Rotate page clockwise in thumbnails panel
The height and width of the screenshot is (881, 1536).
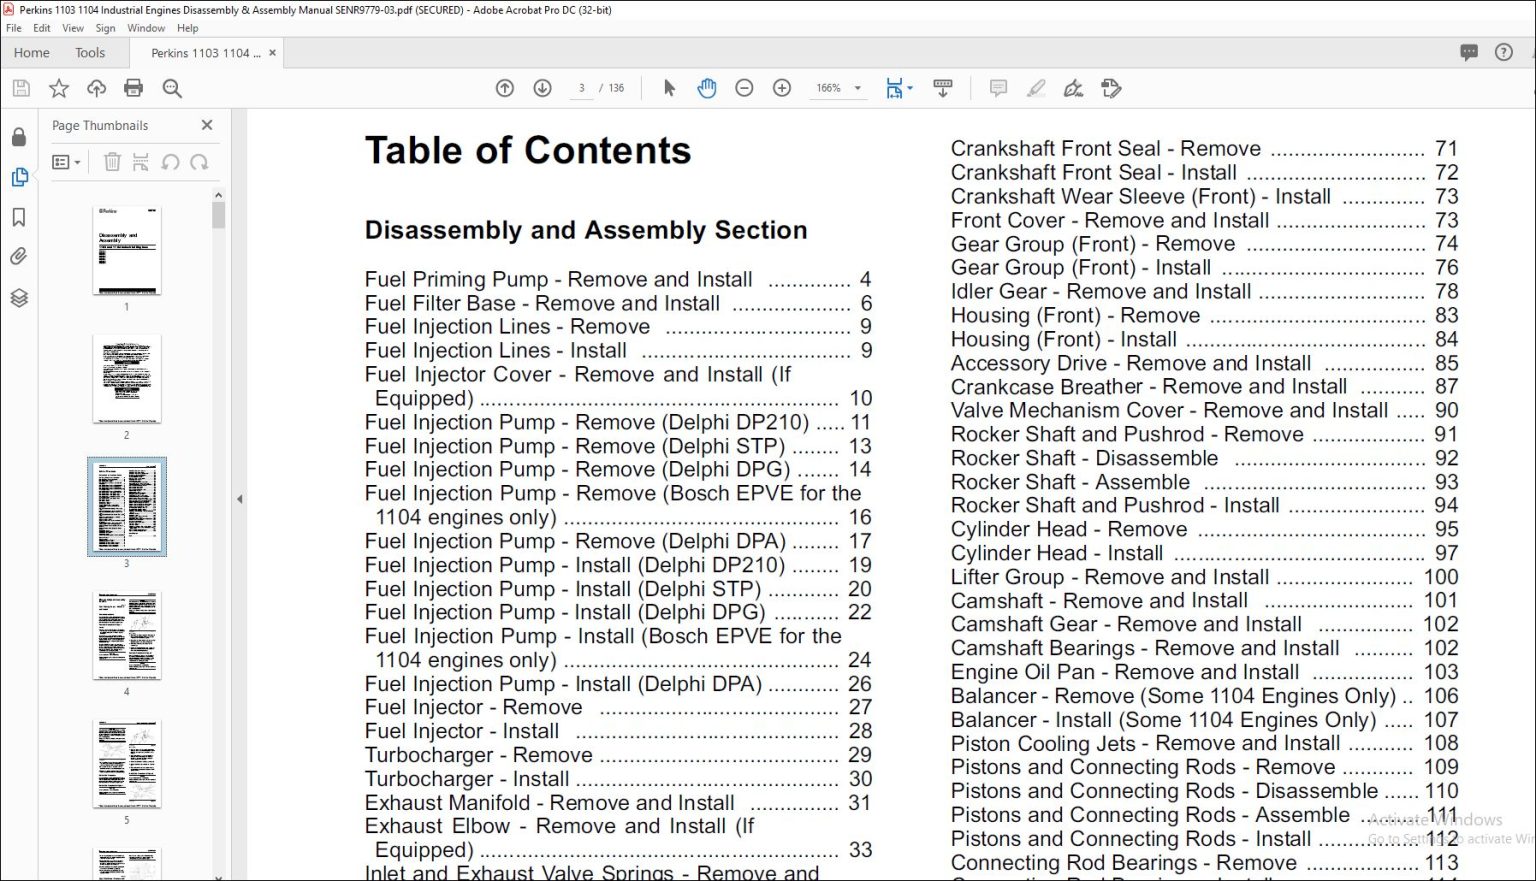click(199, 162)
